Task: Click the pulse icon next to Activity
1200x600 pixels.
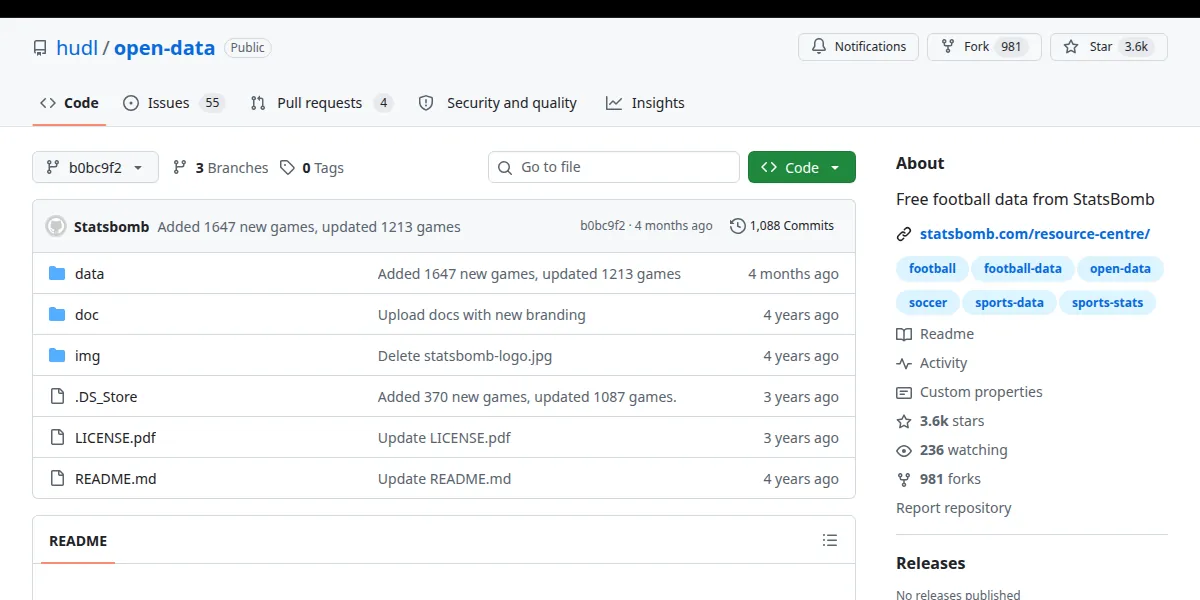Action: (904, 363)
